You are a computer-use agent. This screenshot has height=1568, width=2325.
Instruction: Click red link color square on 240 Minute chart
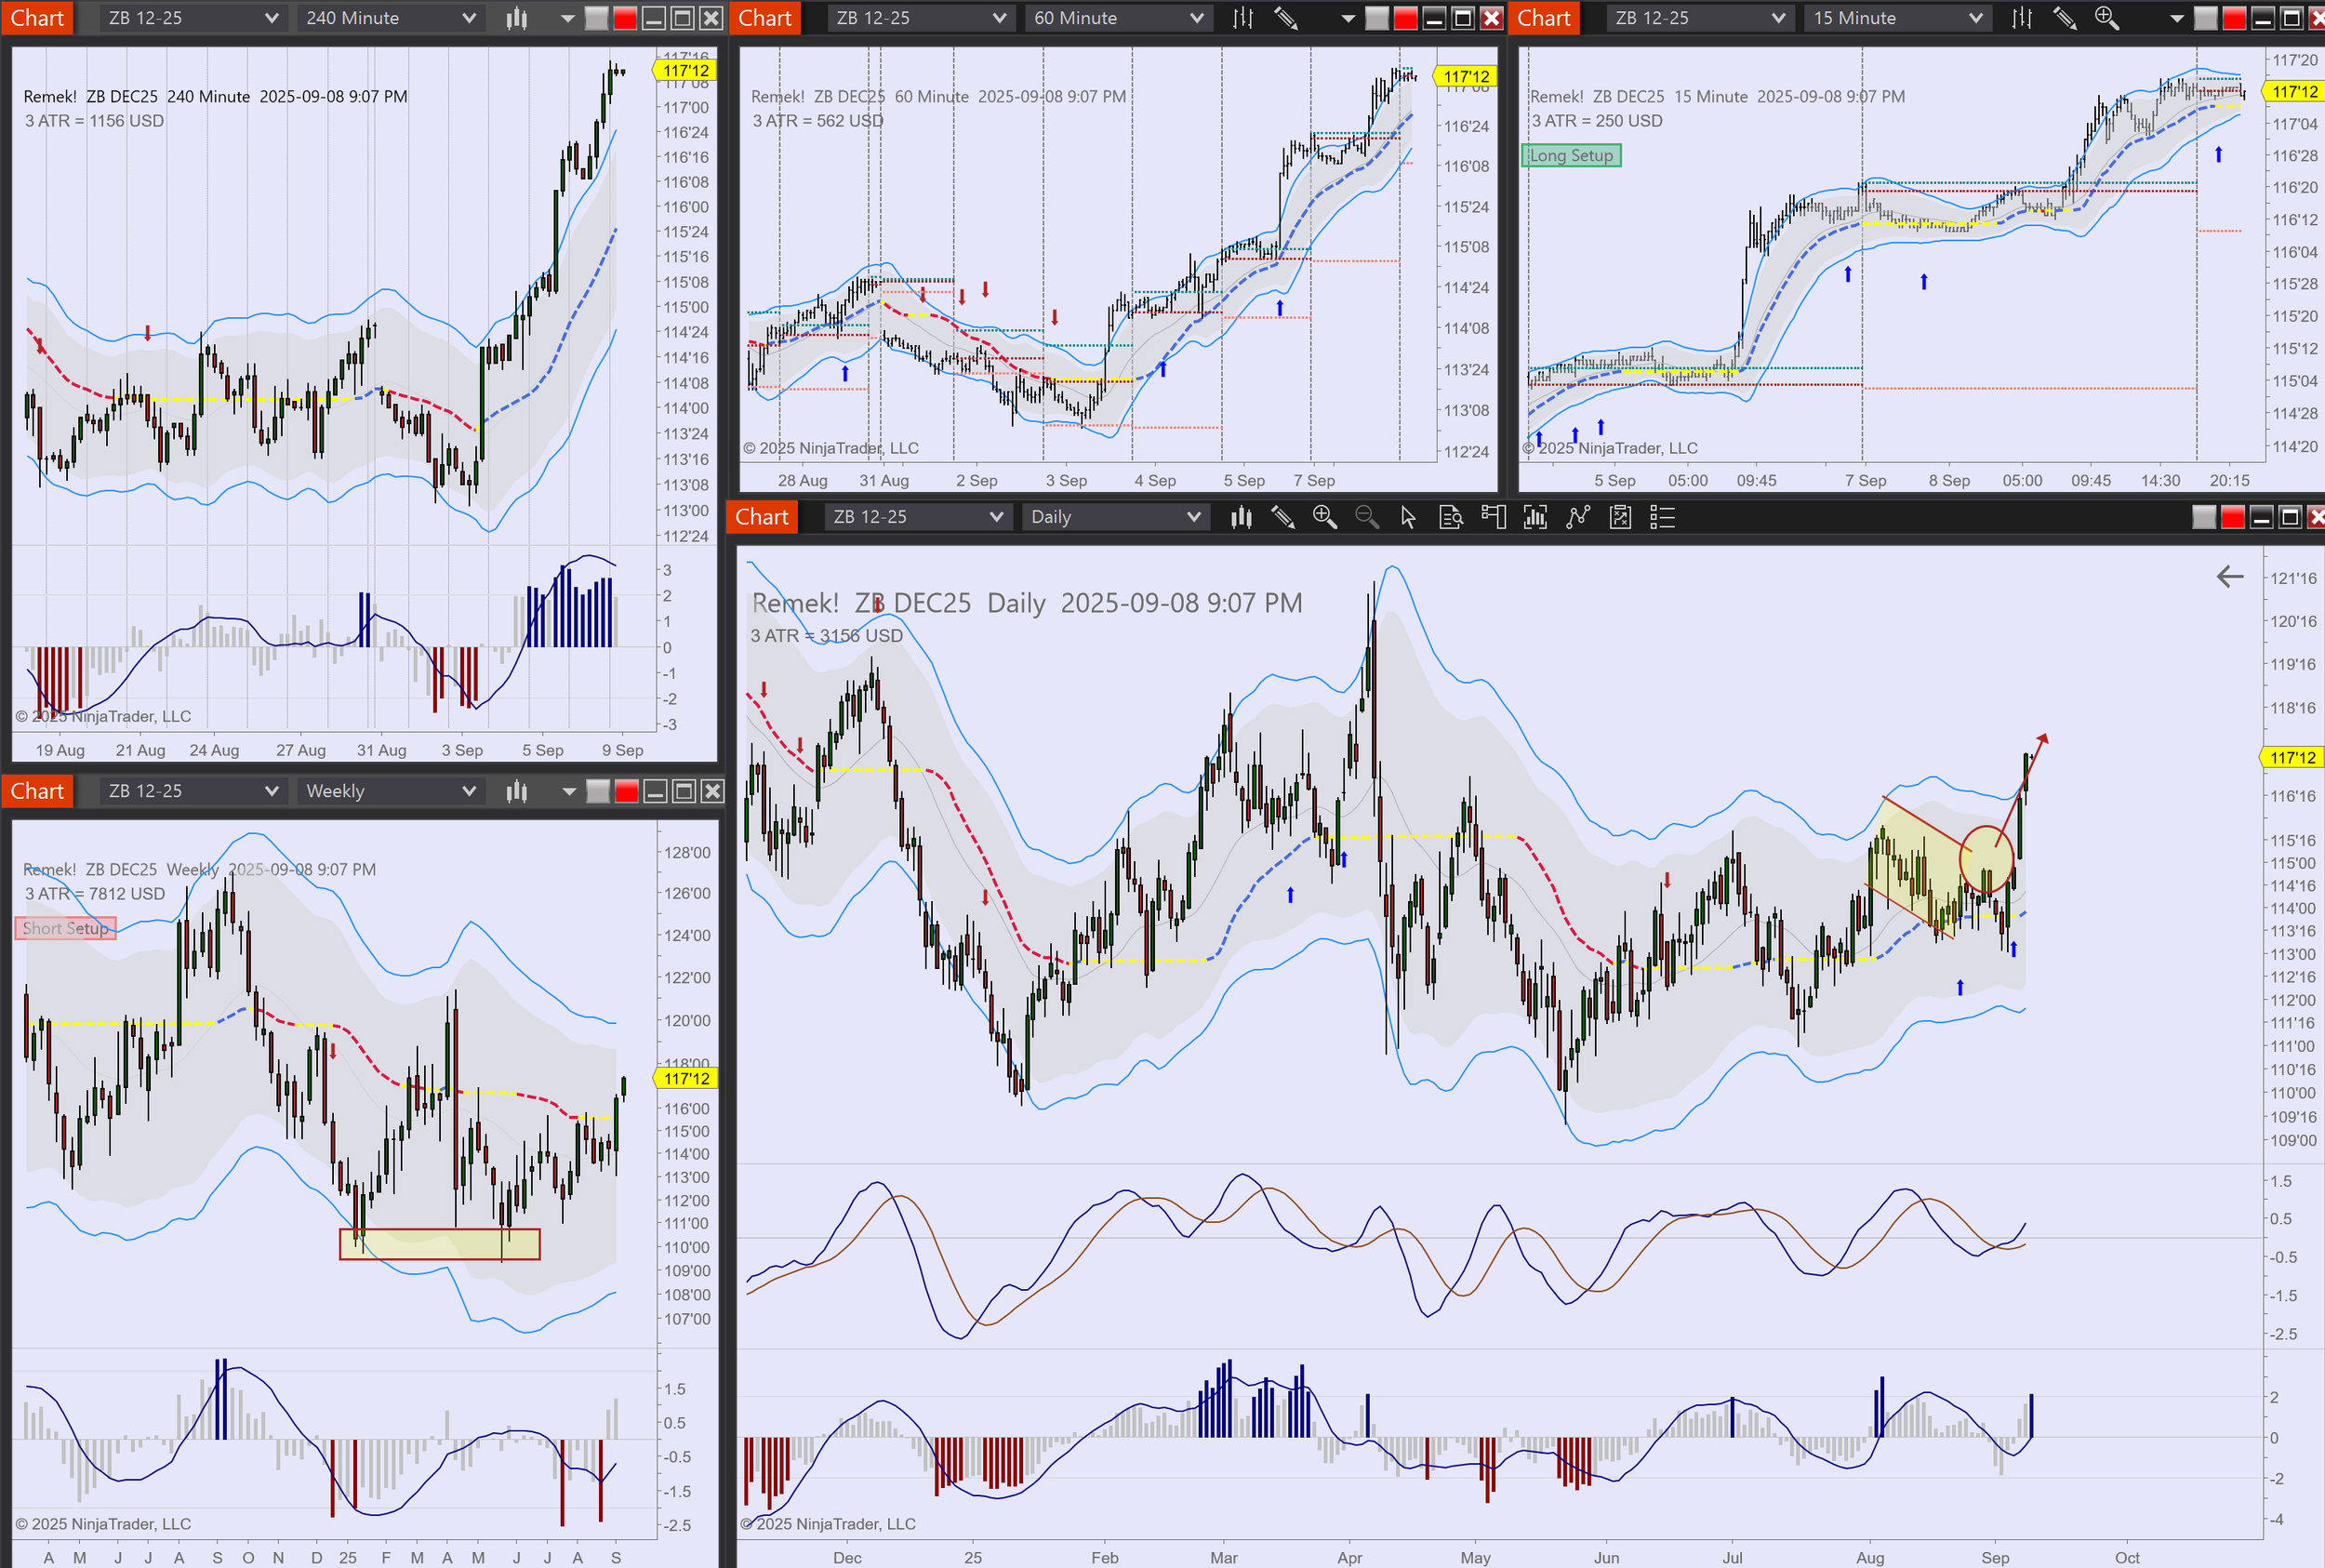click(x=625, y=18)
